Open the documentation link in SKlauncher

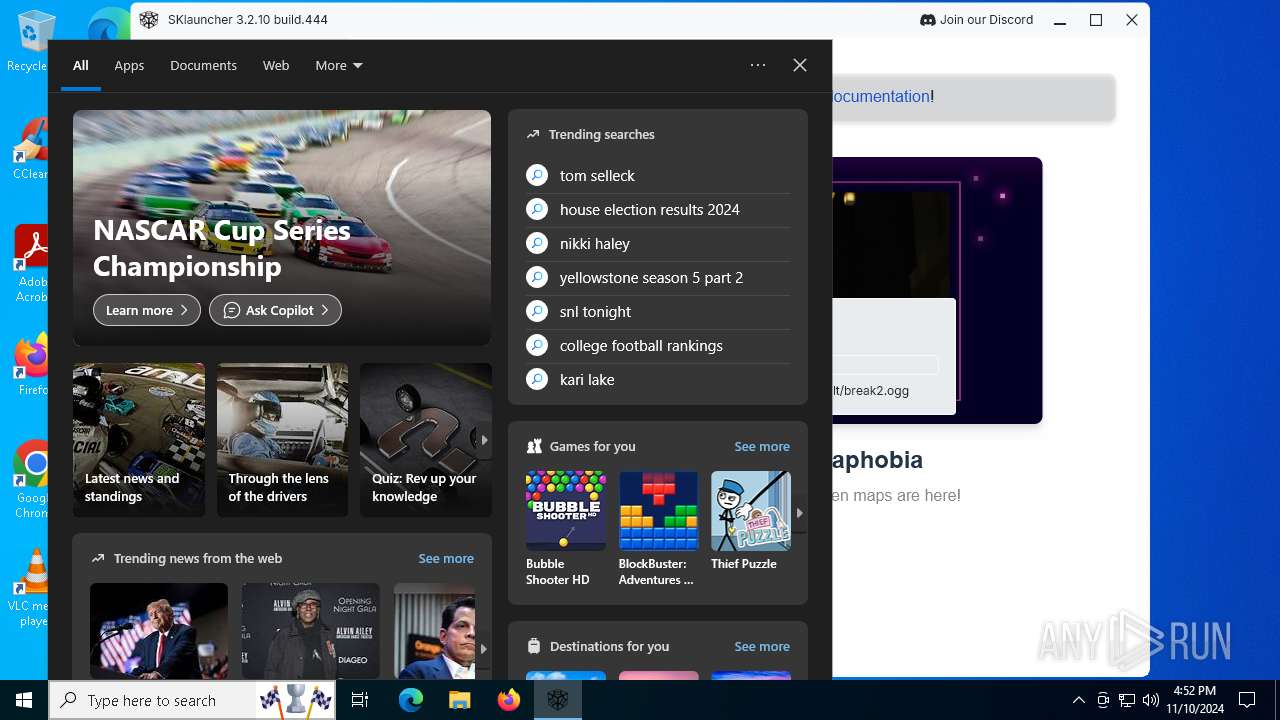point(881,96)
